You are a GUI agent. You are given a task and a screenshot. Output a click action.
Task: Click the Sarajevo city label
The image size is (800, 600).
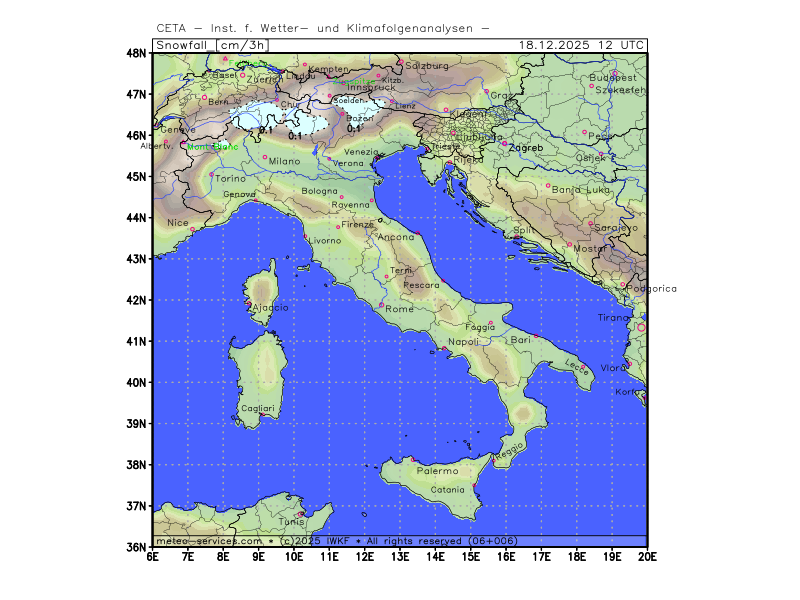click(x=616, y=228)
